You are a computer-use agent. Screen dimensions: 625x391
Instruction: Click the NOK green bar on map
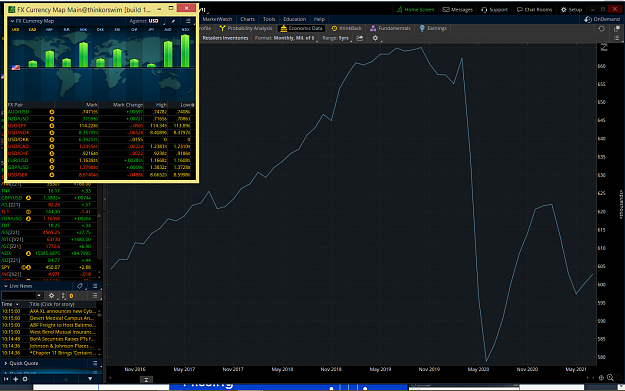pos(83,55)
